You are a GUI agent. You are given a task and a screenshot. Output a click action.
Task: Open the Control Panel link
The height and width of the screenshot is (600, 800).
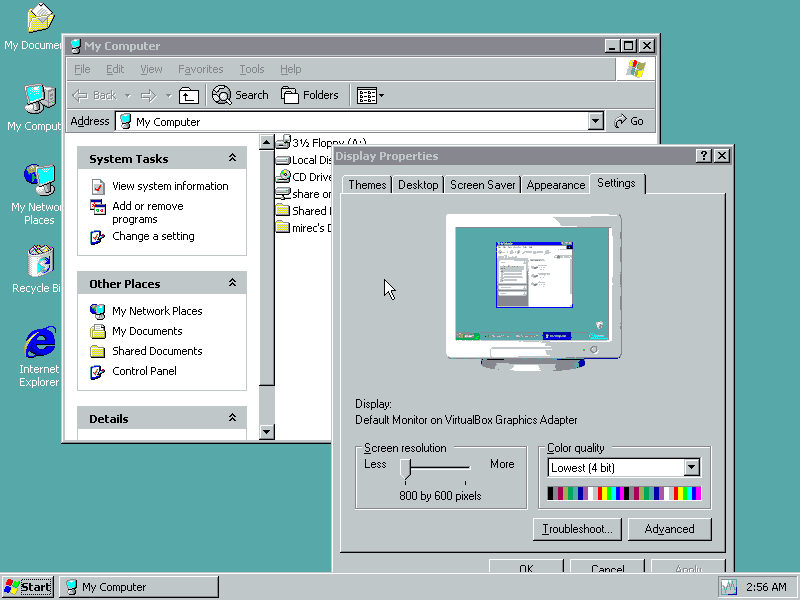pos(144,371)
